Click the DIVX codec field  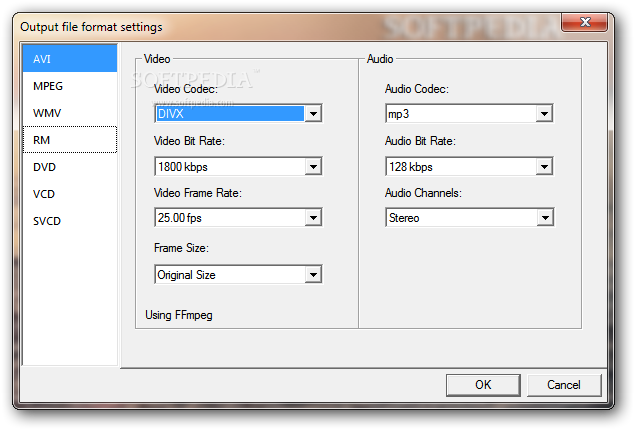click(230, 114)
